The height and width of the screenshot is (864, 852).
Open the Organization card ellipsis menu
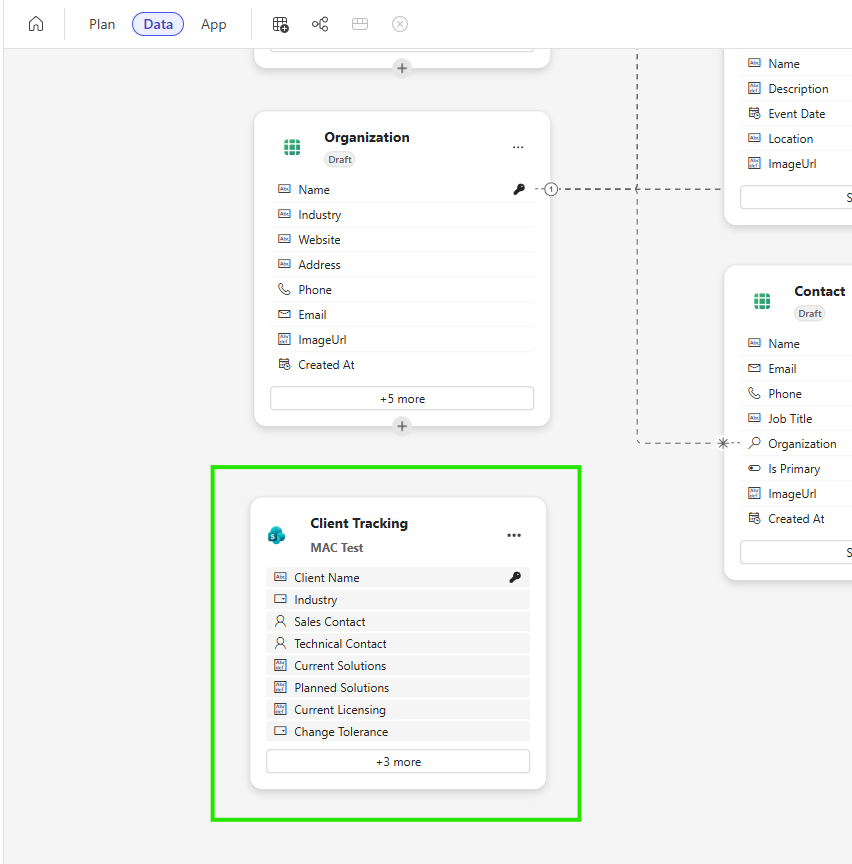(518, 147)
